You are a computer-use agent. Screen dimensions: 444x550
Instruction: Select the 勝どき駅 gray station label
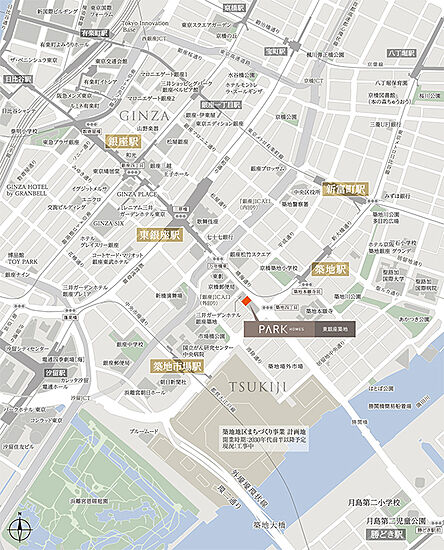386,535
